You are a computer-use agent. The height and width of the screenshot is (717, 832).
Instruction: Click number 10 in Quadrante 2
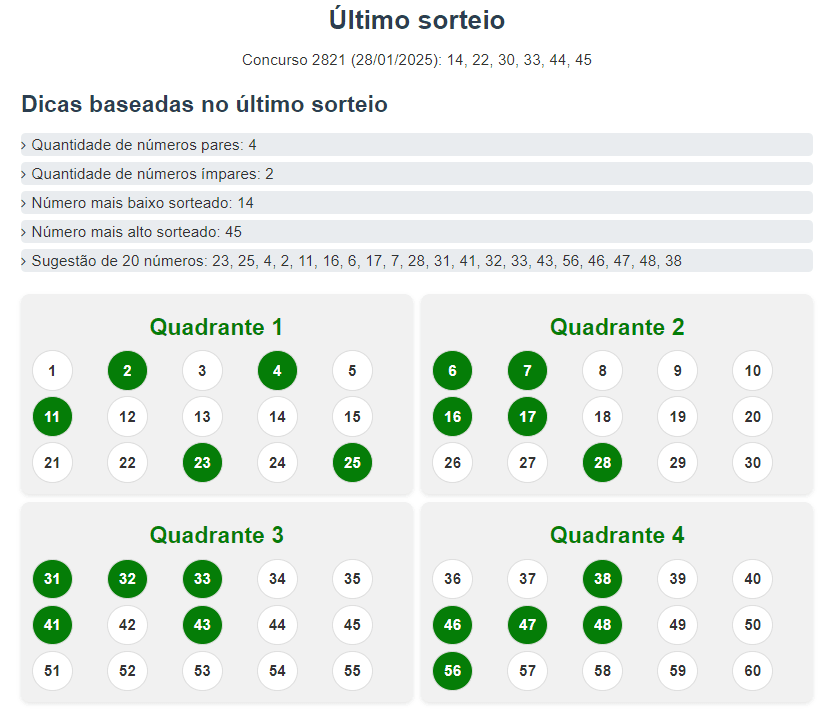click(752, 370)
